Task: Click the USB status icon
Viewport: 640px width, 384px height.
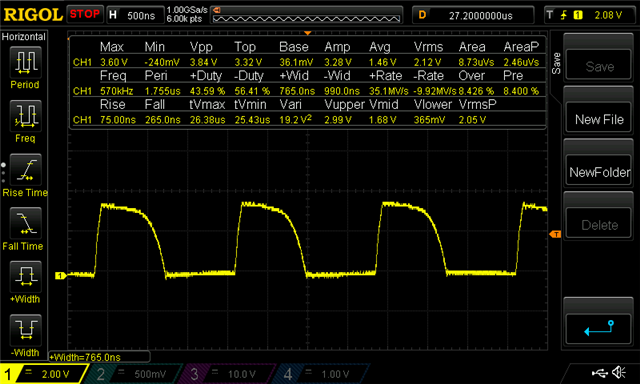Action: pos(600,373)
